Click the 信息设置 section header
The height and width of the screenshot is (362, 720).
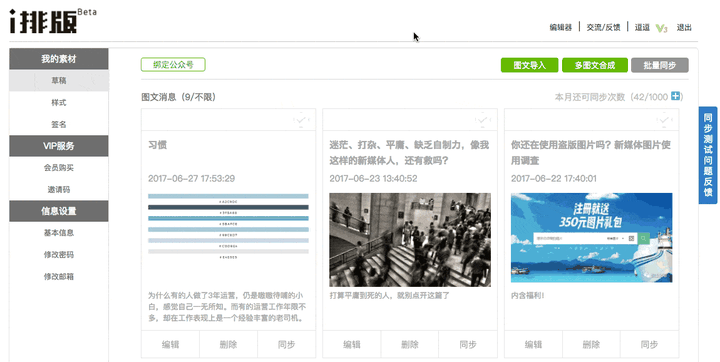59,211
